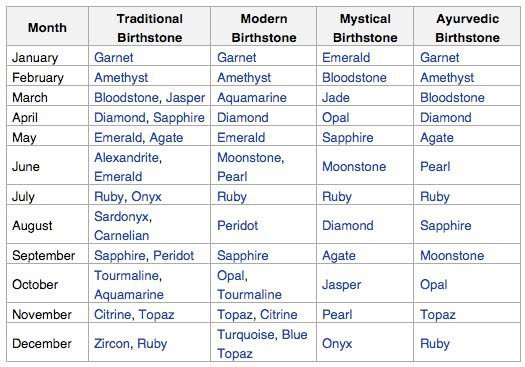
Task: Click the Jade link for March
Action: click(x=335, y=97)
